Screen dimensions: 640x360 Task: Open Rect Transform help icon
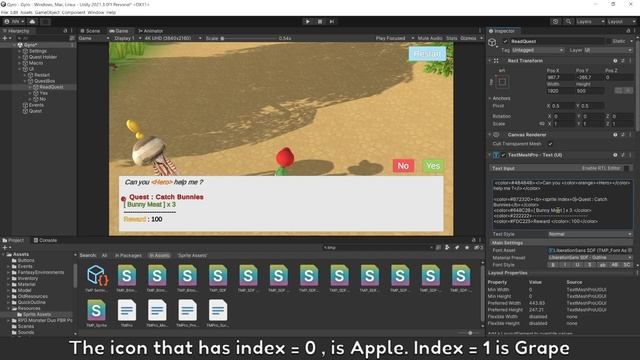615,61
